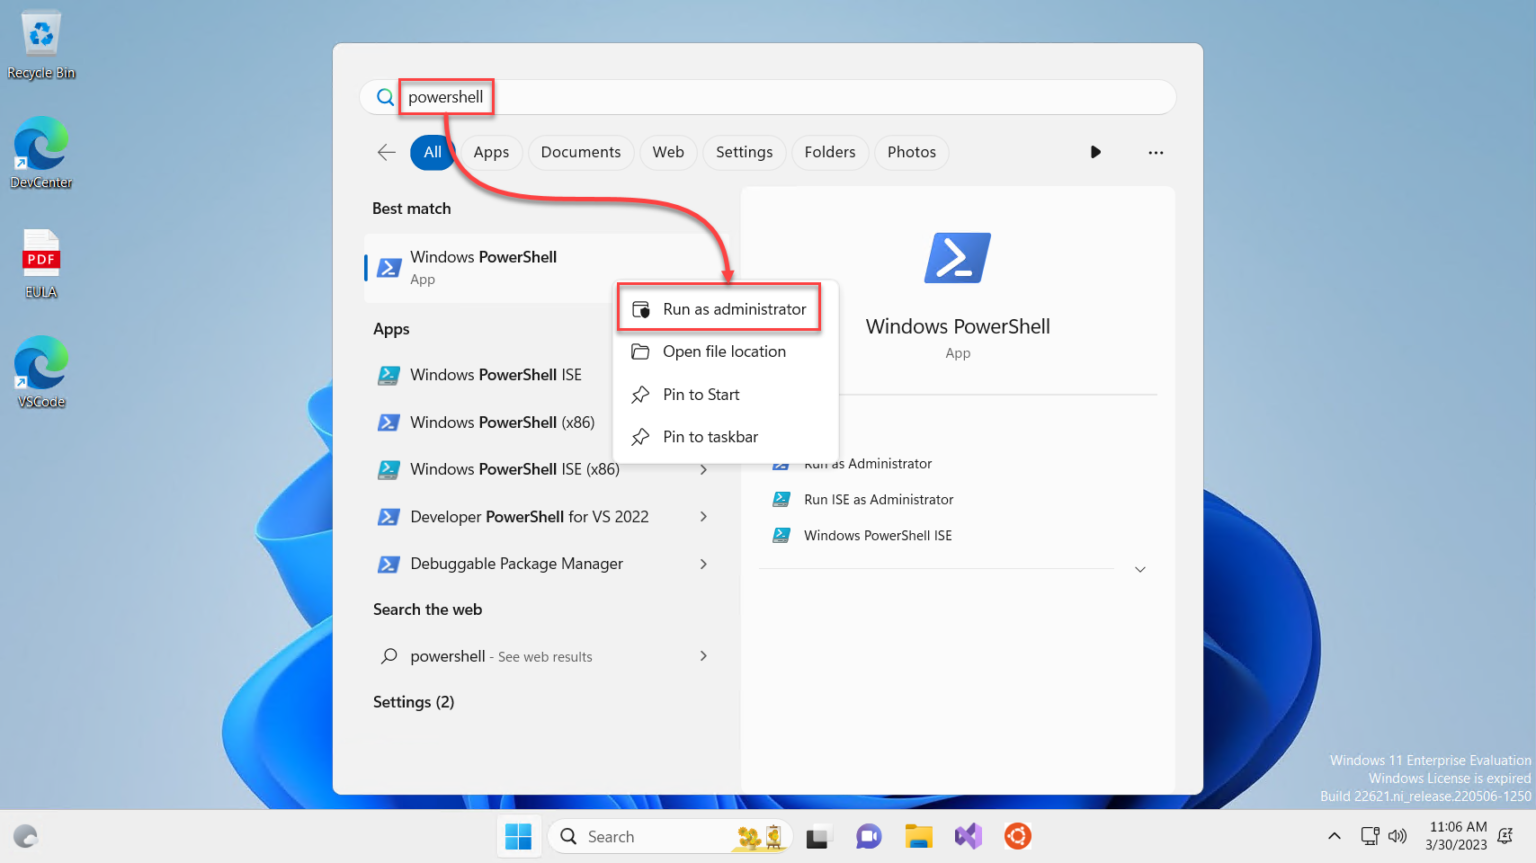
Task: Select Run ISE as Administrator option
Action: click(x=878, y=499)
